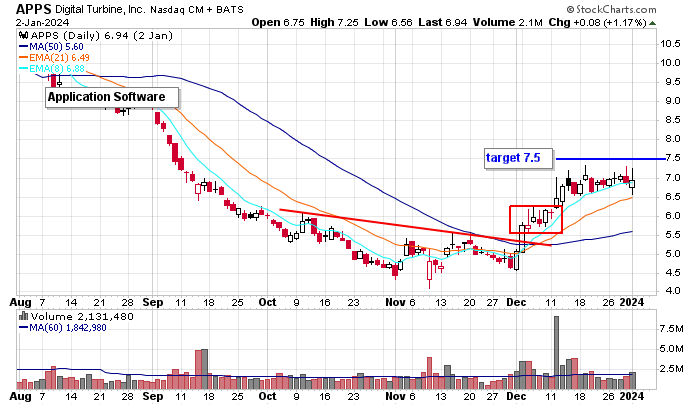
Task: Click 10.5 on the price axis
Action: [x=670, y=44]
